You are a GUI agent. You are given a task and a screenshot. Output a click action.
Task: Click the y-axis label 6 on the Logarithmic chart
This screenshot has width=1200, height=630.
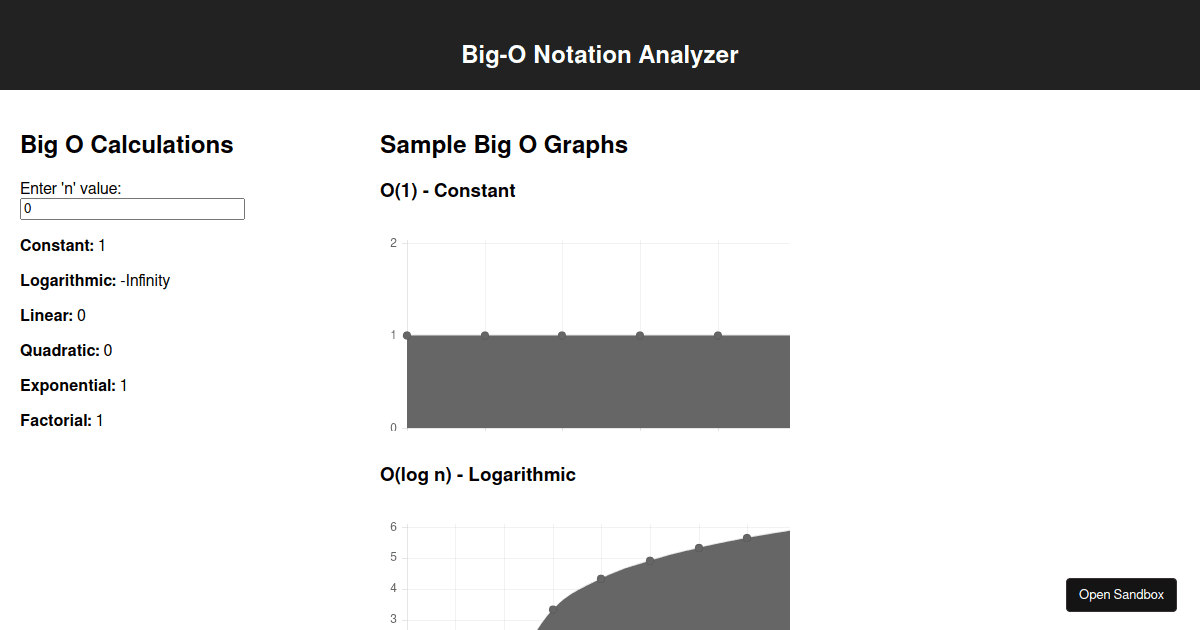tap(393, 527)
